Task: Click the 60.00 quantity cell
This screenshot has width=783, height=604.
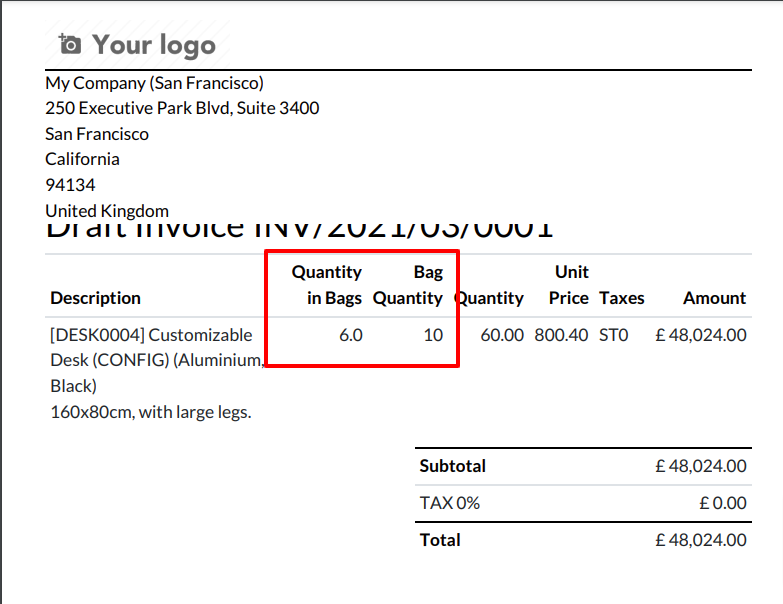Action: pyautogui.click(x=502, y=335)
